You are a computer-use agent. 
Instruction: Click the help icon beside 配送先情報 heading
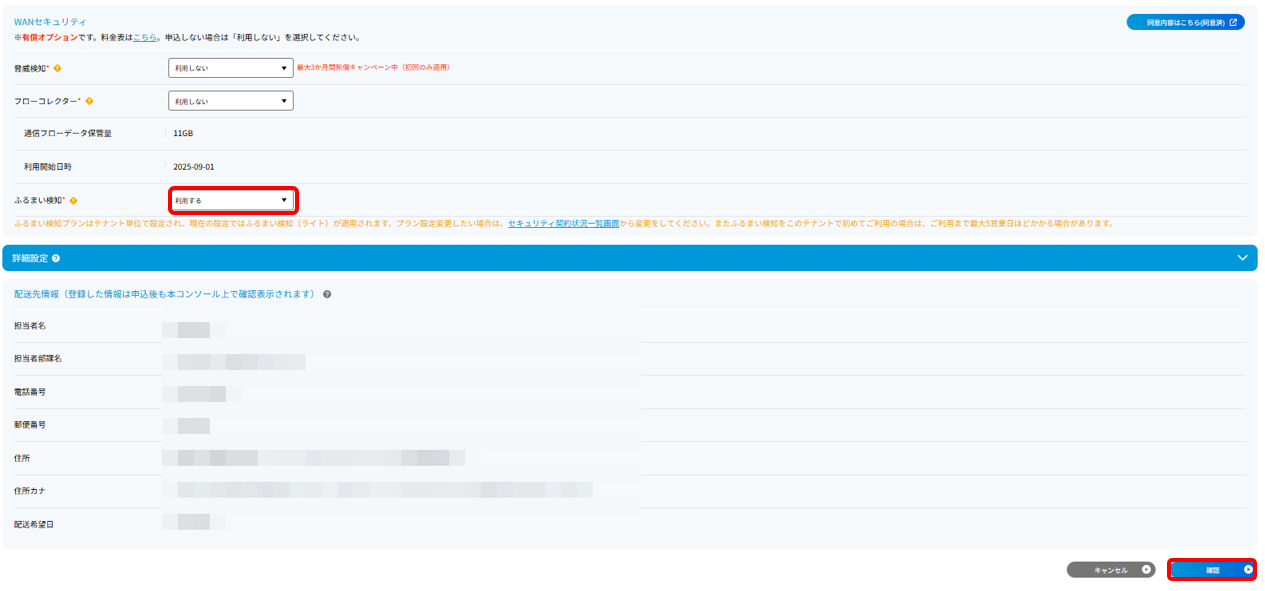point(328,294)
